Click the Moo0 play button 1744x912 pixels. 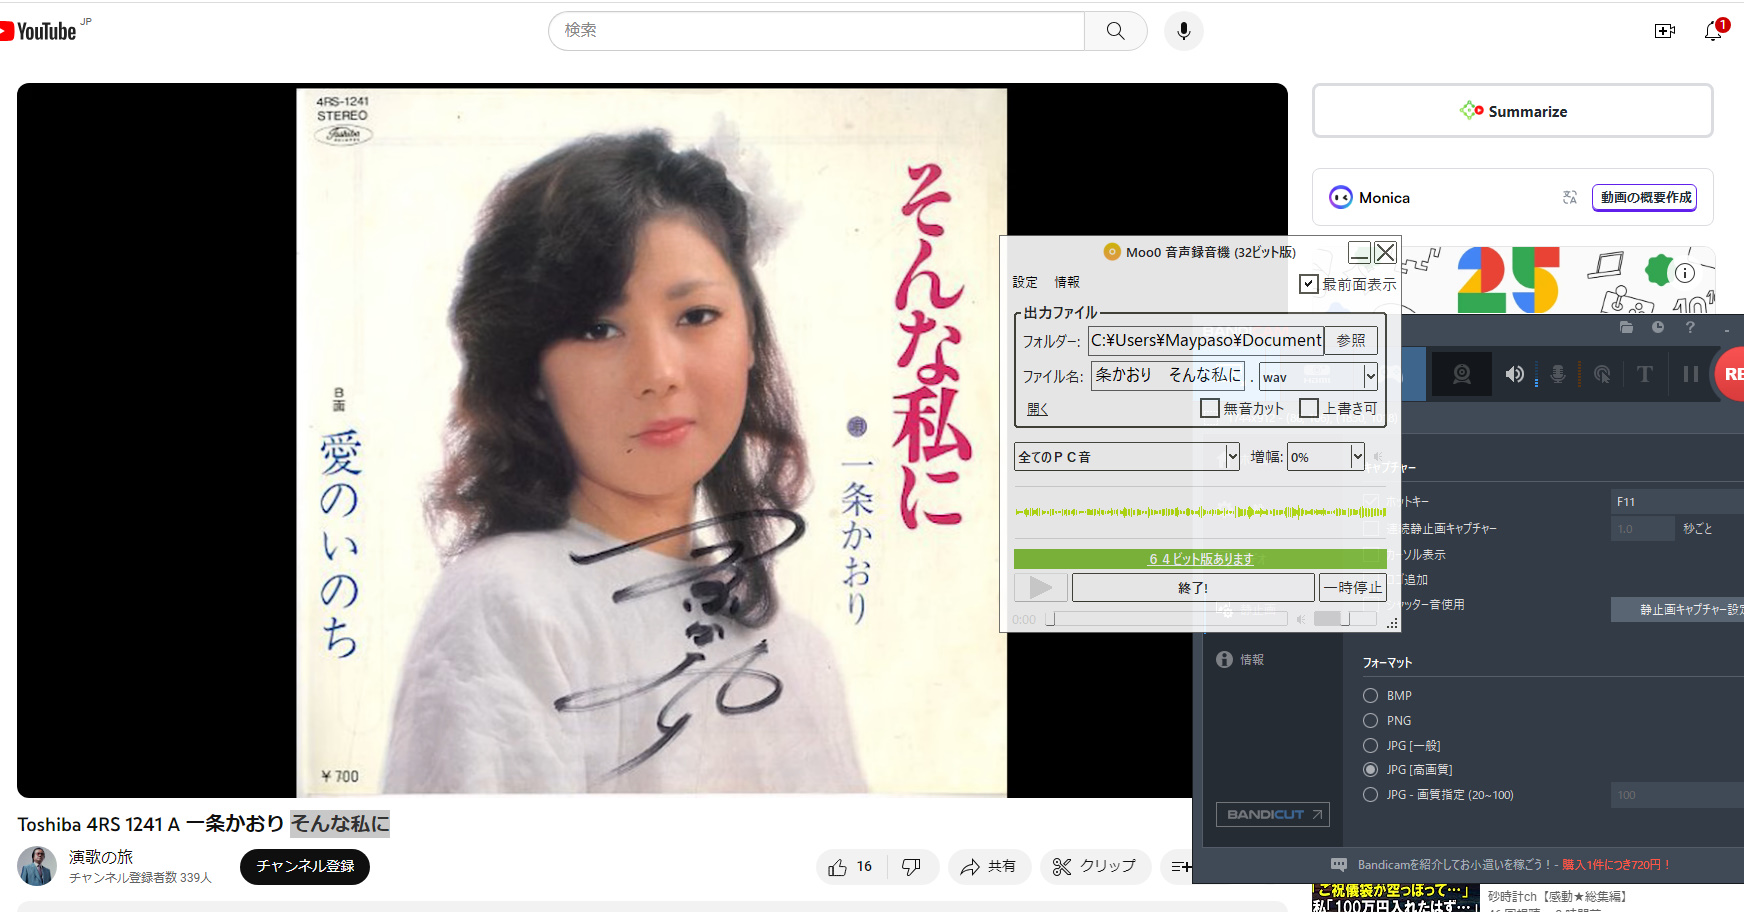tap(1041, 587)
